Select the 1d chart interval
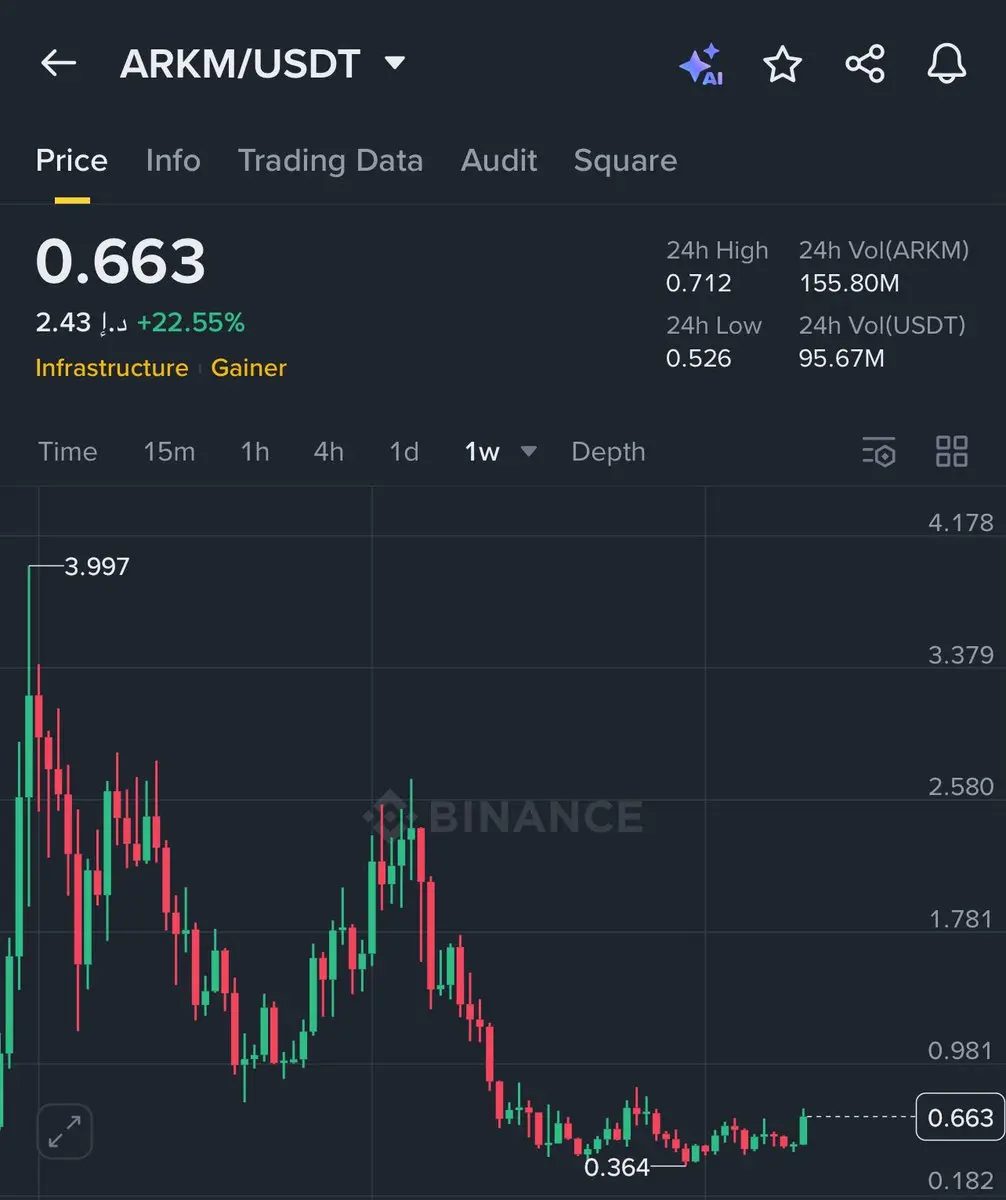1006x1200 pixels. pyautogui.click(x=404, y=452)
